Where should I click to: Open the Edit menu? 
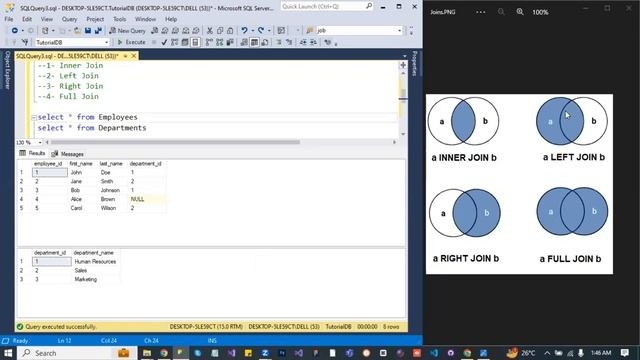(x=27, y=19)
